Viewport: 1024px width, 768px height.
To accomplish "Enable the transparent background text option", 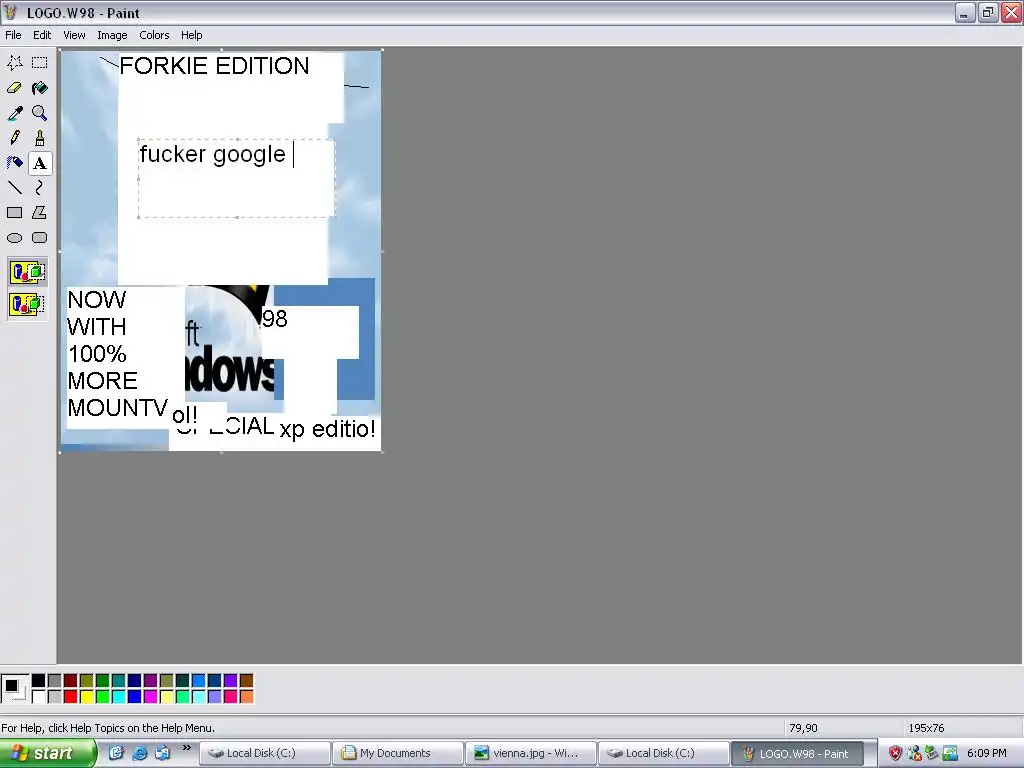I will click(x=27, y=304).
